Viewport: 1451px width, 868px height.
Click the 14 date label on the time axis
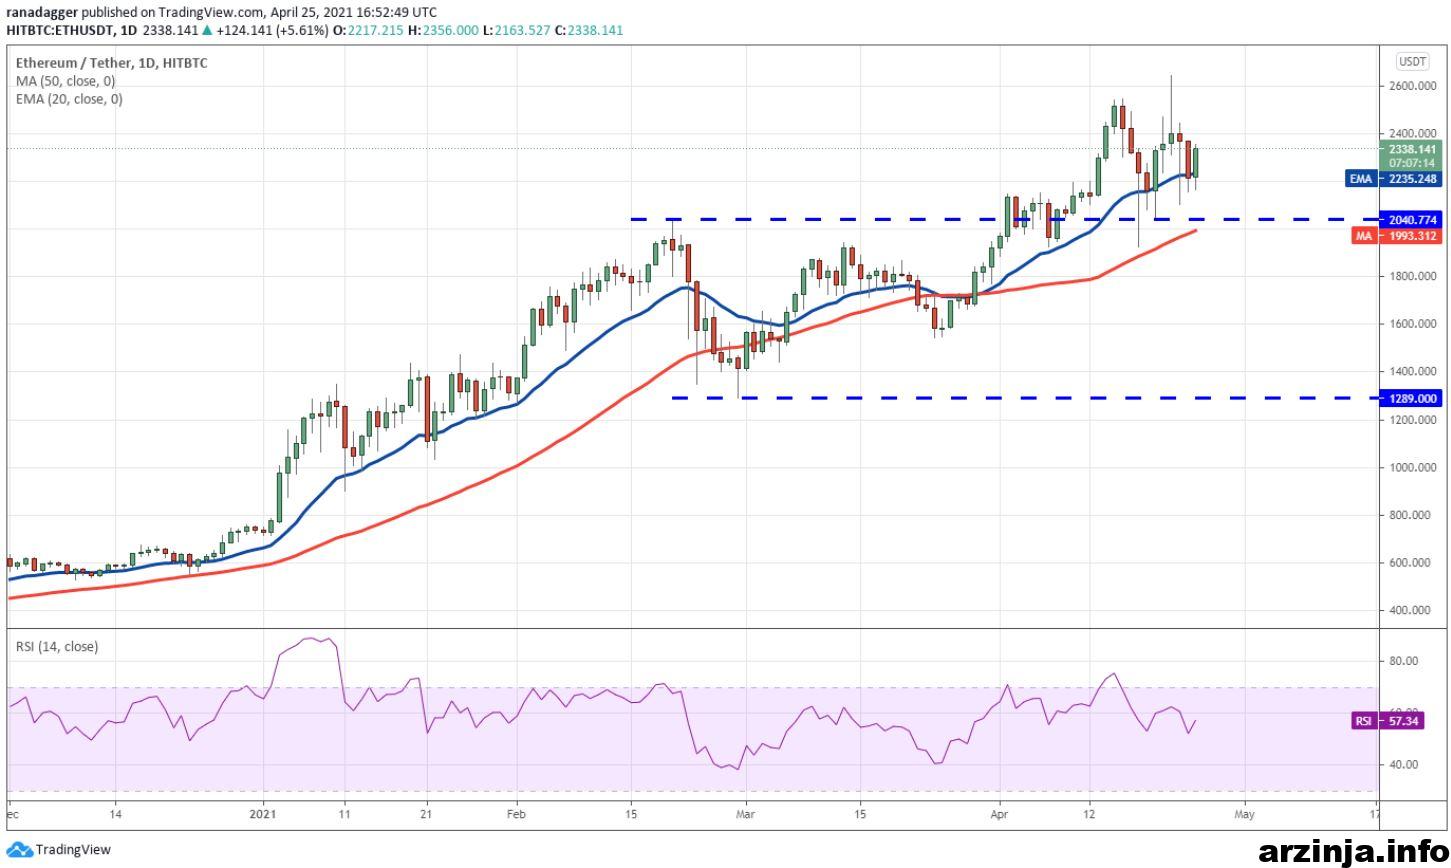[115, 815]
